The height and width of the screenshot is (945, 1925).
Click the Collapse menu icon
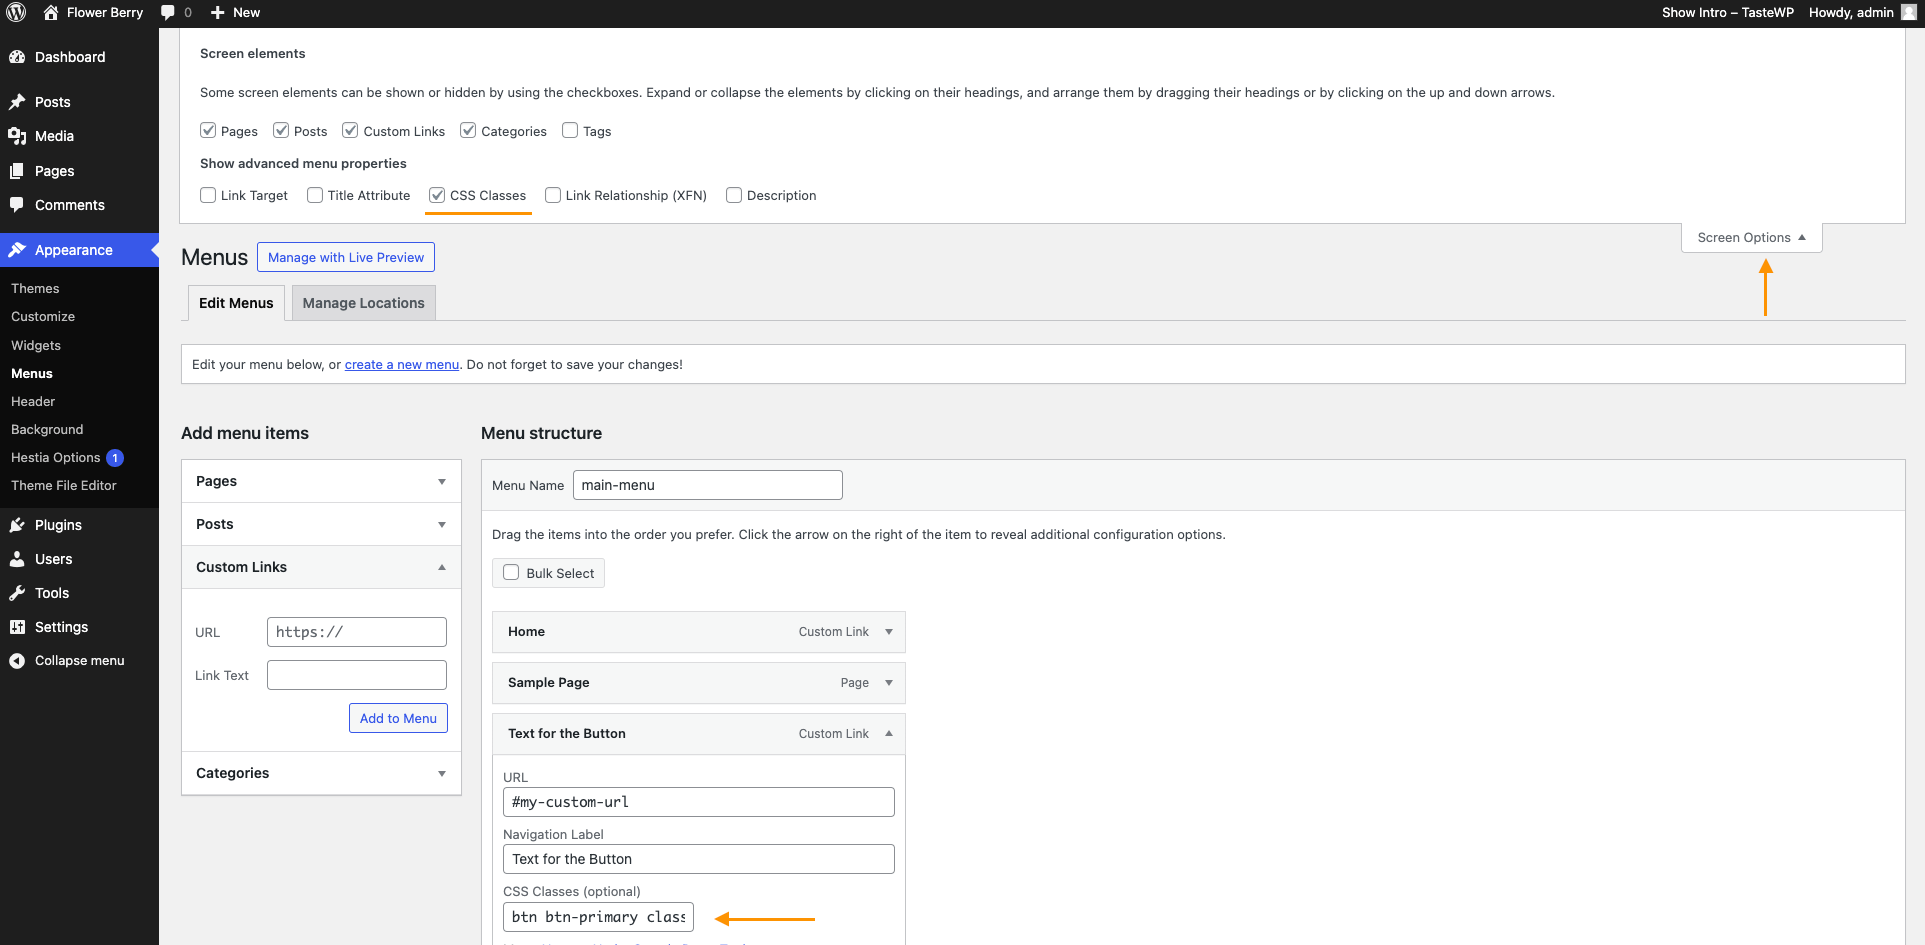point(17,661)
